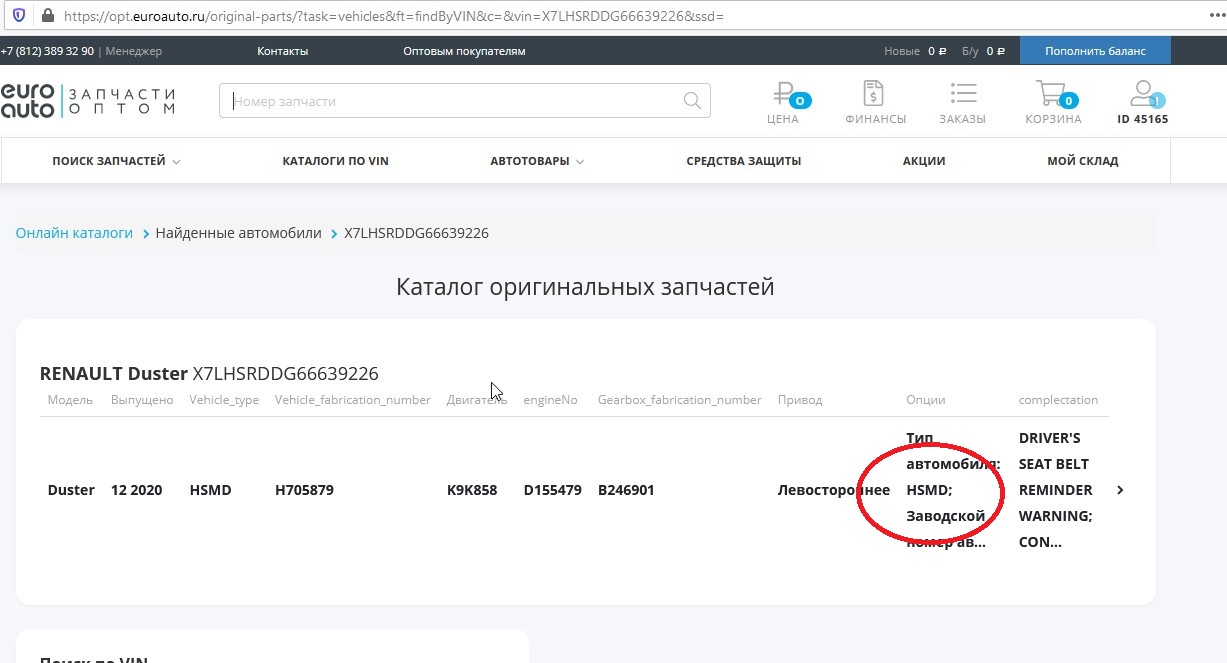Click the engineNo column header
Screen dimensions: 1227x663
(x=550, y=400)
